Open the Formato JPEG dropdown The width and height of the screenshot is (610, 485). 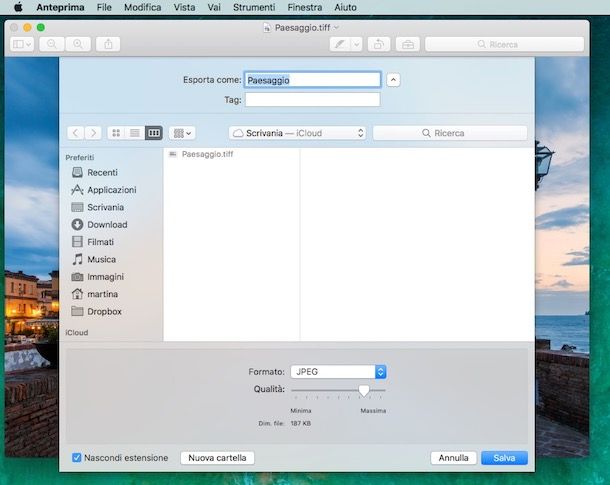[338, 372]
